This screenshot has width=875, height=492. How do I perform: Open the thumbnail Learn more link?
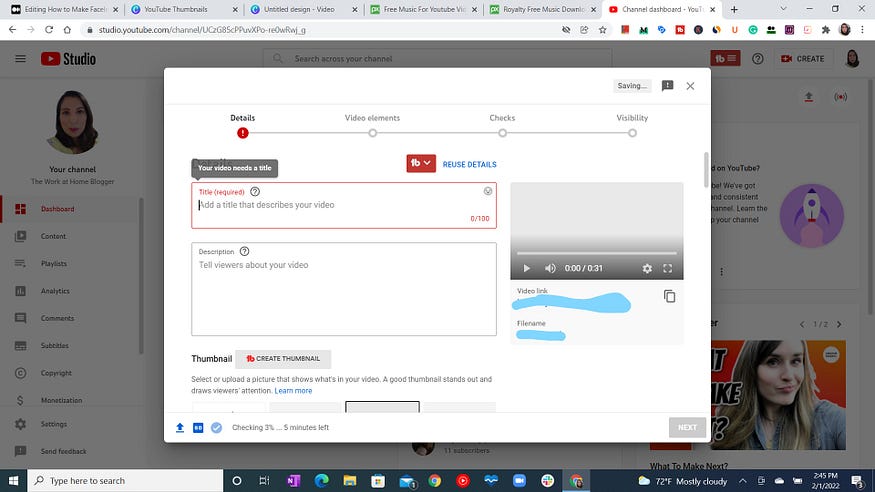(x=293, y=391)
